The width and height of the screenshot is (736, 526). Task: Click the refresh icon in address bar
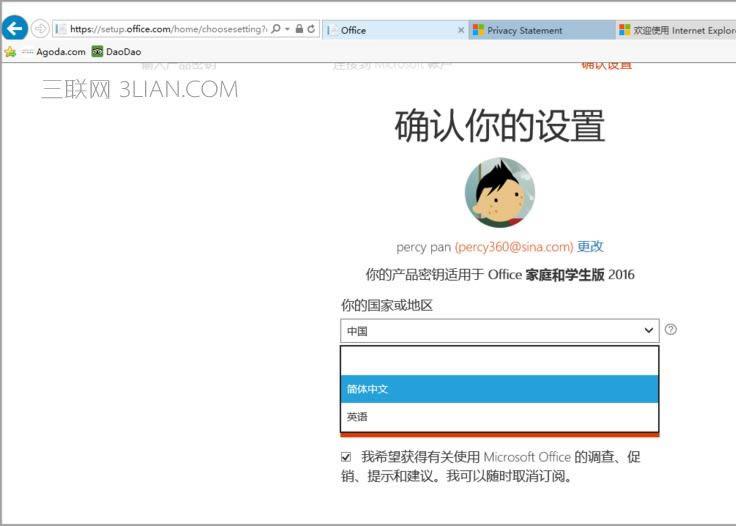(x=311, y=29)
